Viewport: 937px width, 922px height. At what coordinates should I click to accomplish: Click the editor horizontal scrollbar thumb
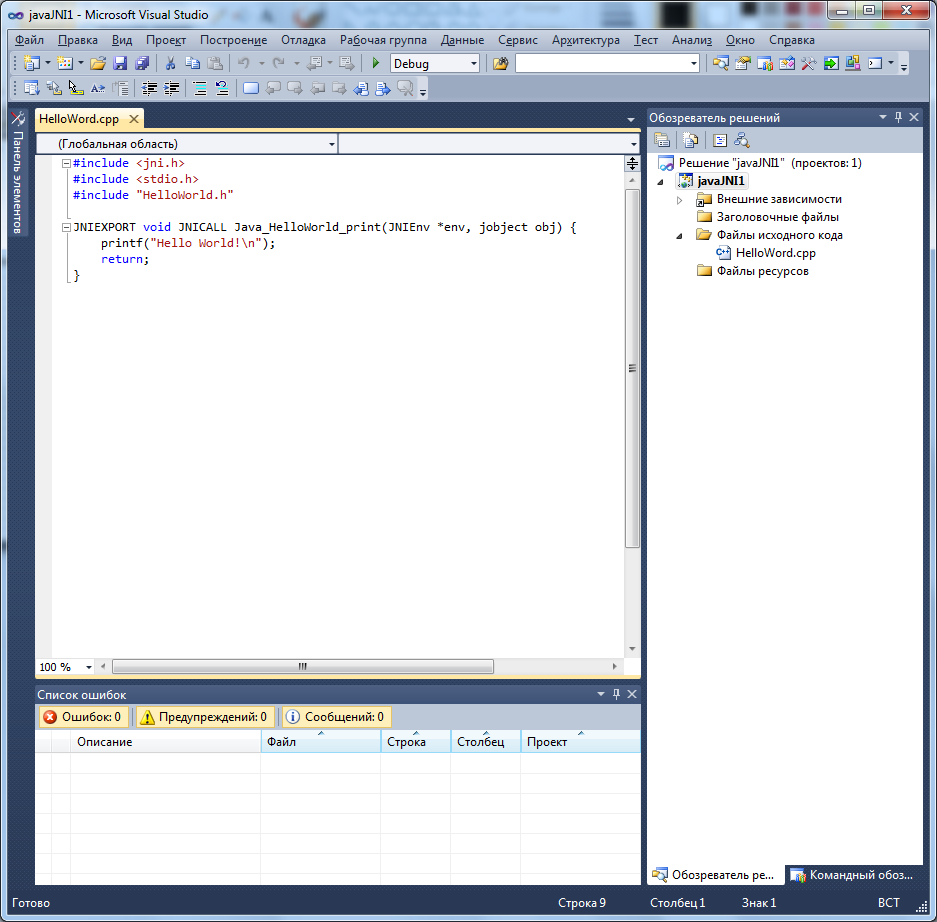[x=303, y=666]
